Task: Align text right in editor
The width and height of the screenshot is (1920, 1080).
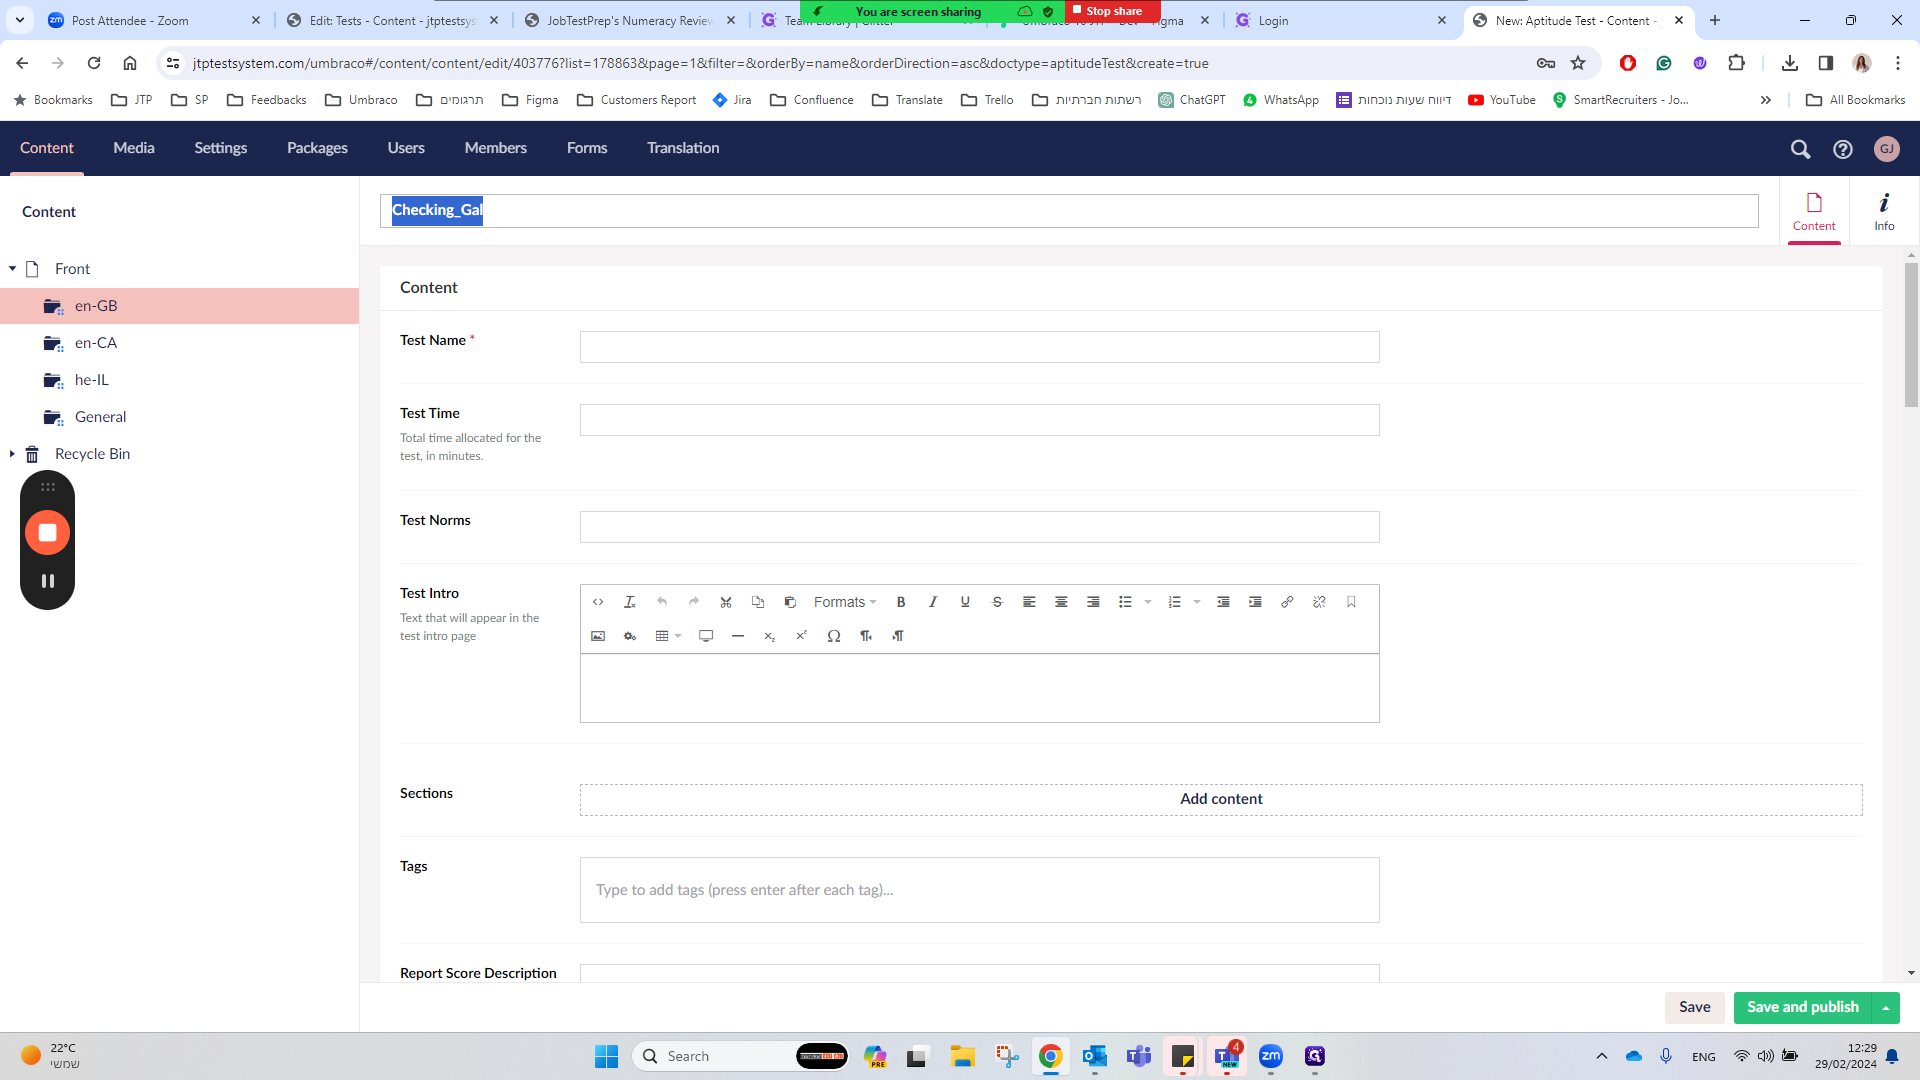Action: [1093, 602]
